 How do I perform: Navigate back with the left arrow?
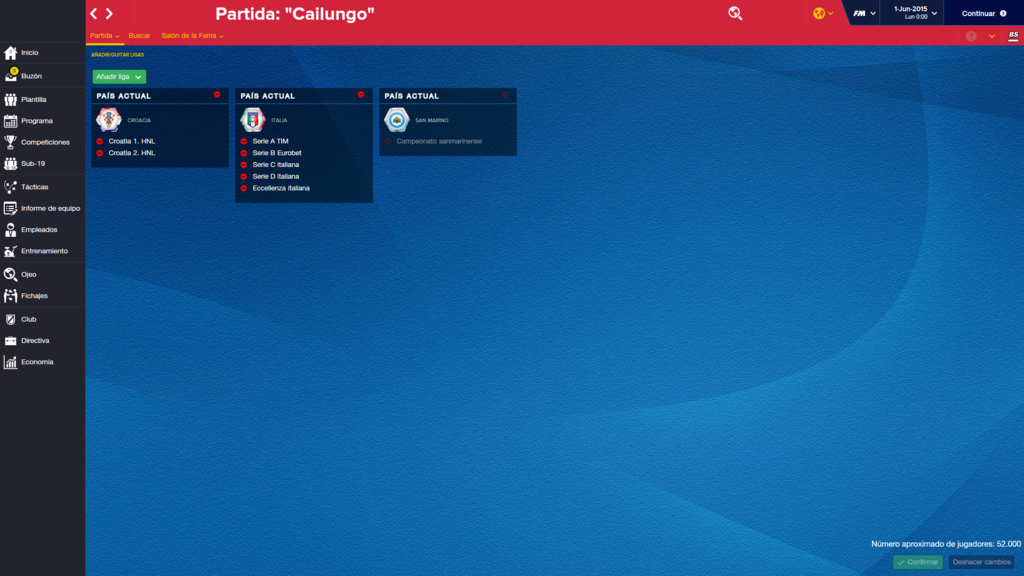click(x=94, y=14)
